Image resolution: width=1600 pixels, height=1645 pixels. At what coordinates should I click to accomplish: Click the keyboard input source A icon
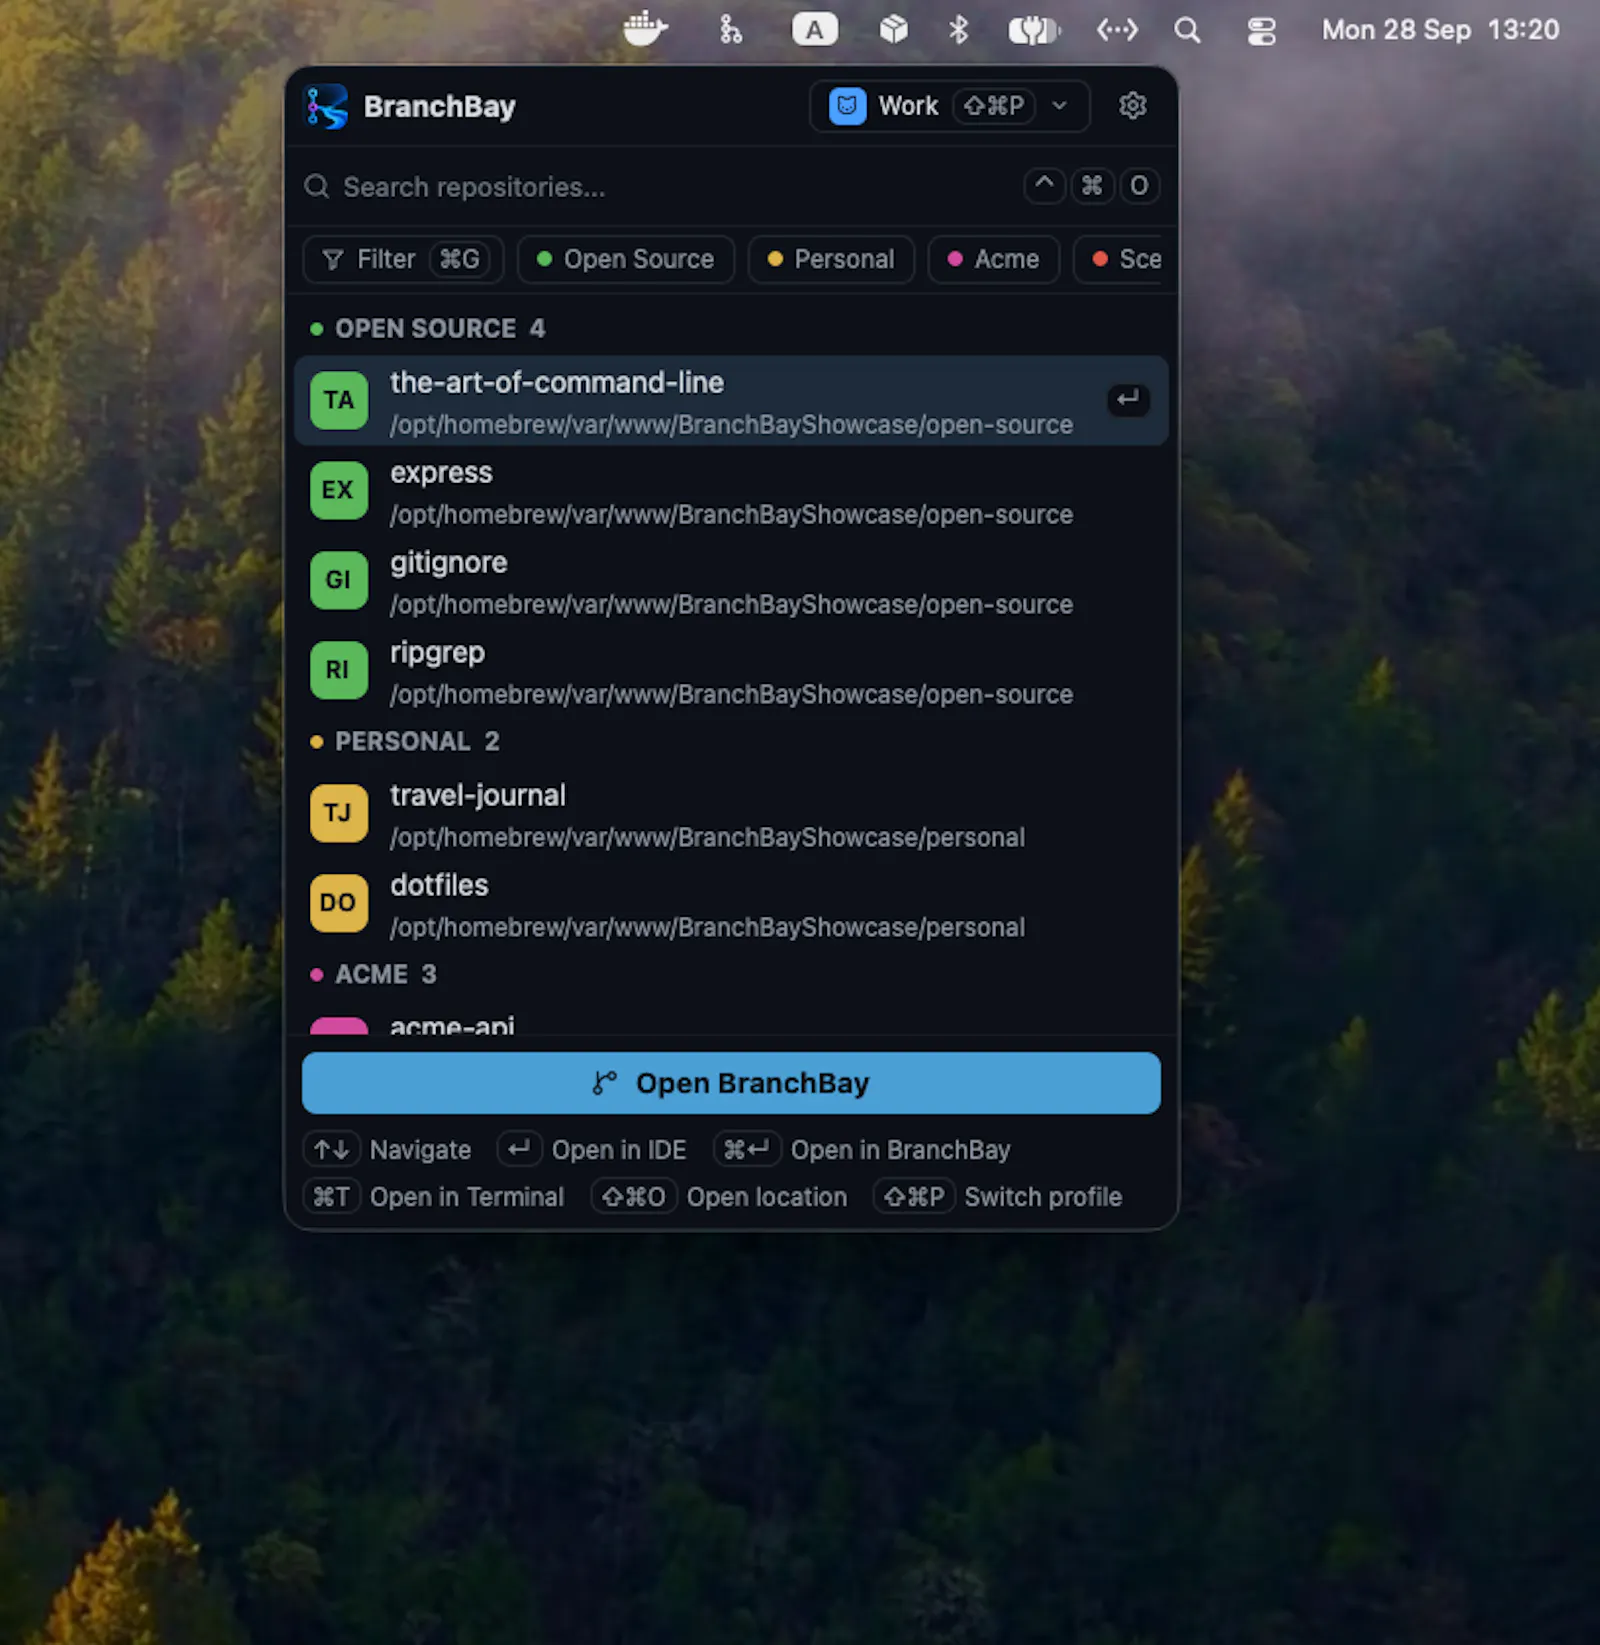(x=814, y=30)
